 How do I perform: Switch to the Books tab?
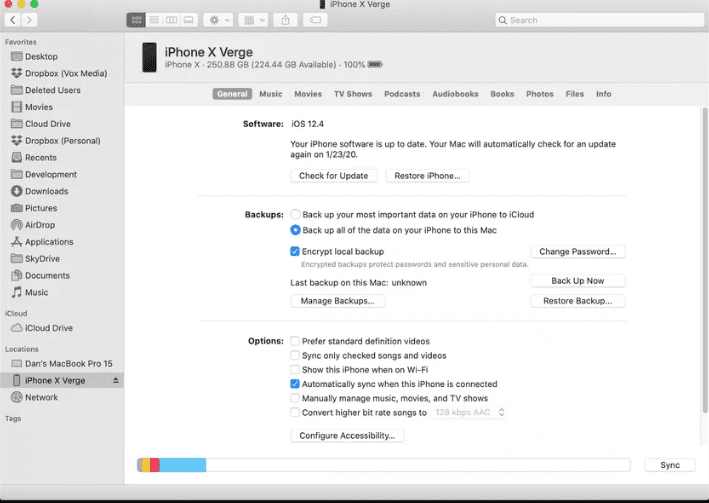click(x=502, y=94)
